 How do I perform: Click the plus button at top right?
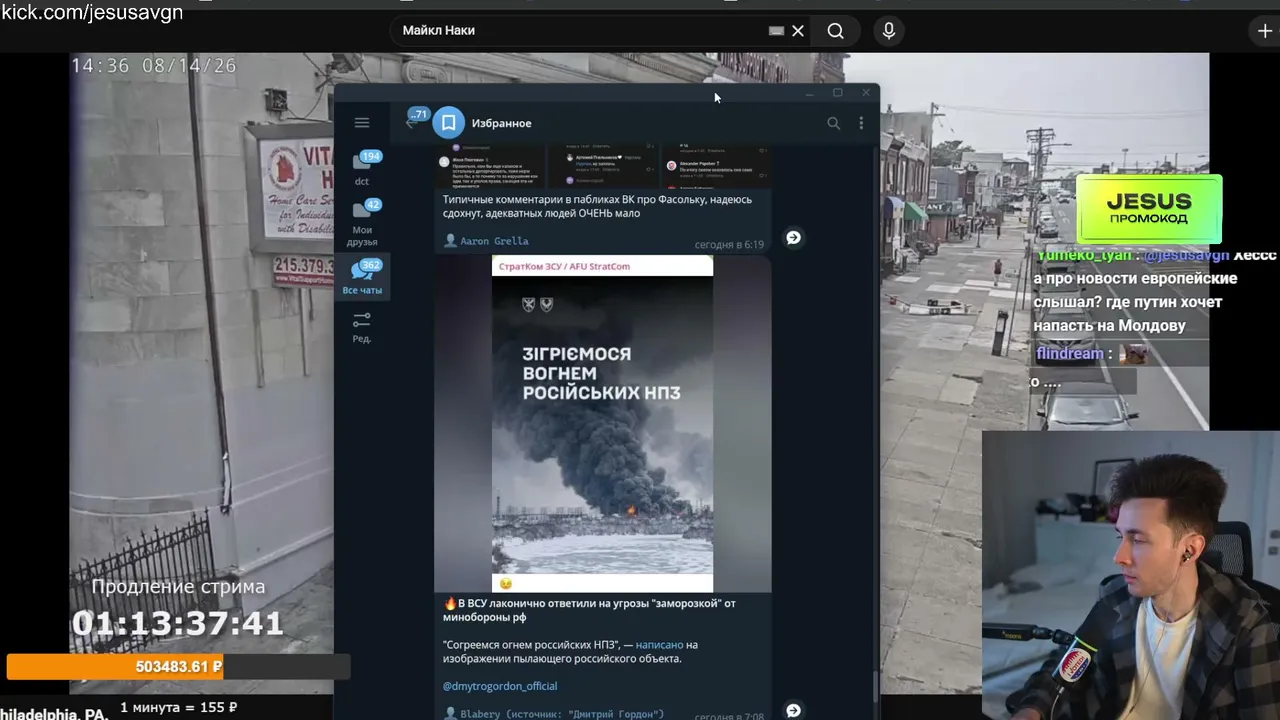(x=1265, y=31)
